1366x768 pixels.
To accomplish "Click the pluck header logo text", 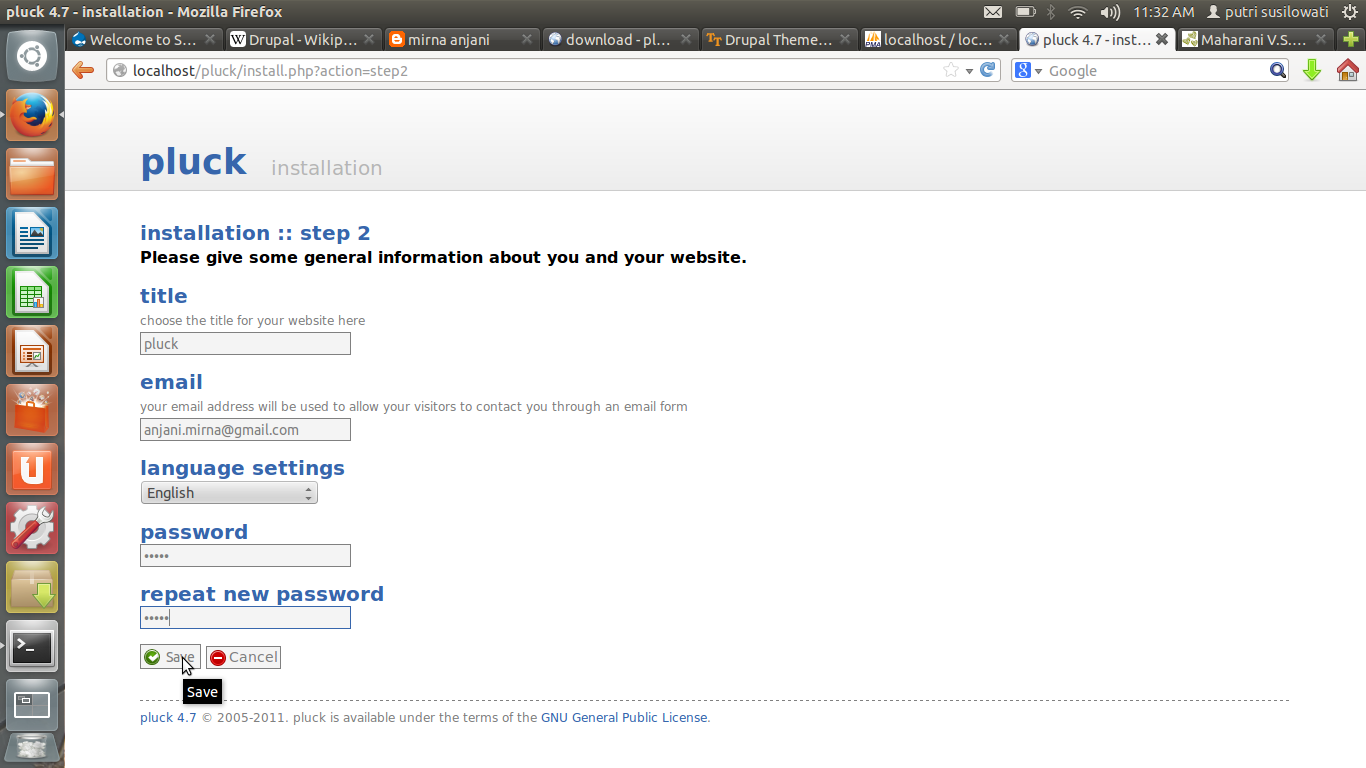I will pos(194,161).
